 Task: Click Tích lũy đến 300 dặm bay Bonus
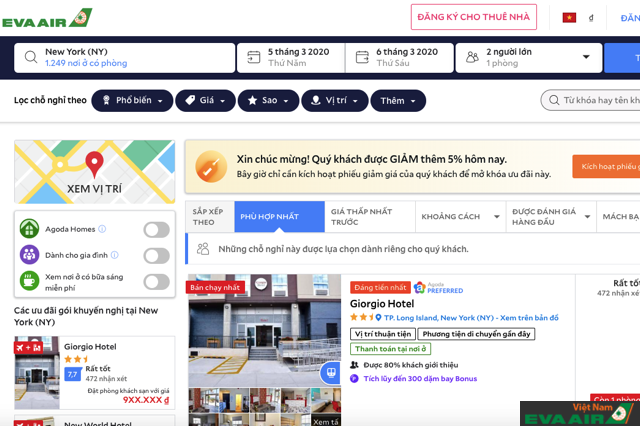(x=420, y=379)
